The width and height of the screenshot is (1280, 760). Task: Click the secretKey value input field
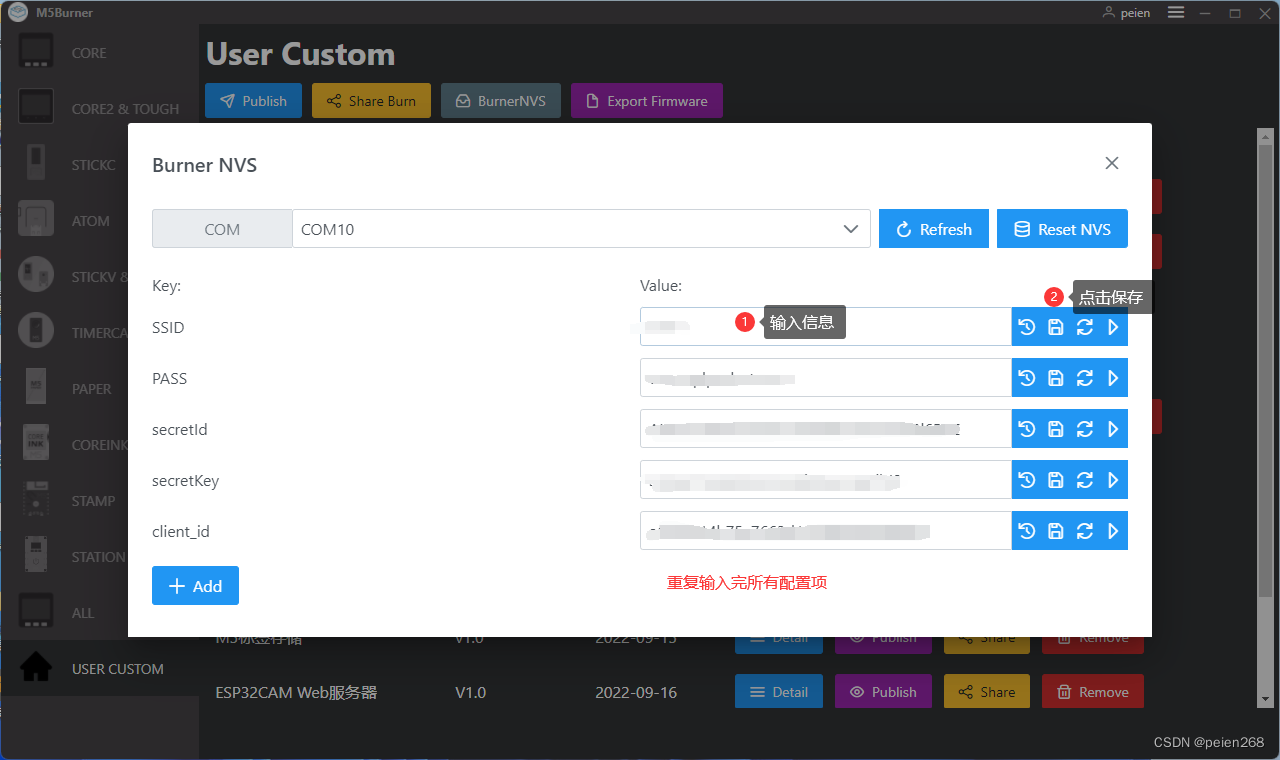coord(826,480)
